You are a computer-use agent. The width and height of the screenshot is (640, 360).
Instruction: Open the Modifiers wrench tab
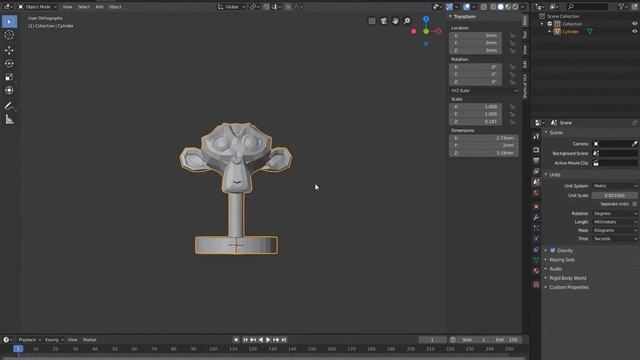536,217
